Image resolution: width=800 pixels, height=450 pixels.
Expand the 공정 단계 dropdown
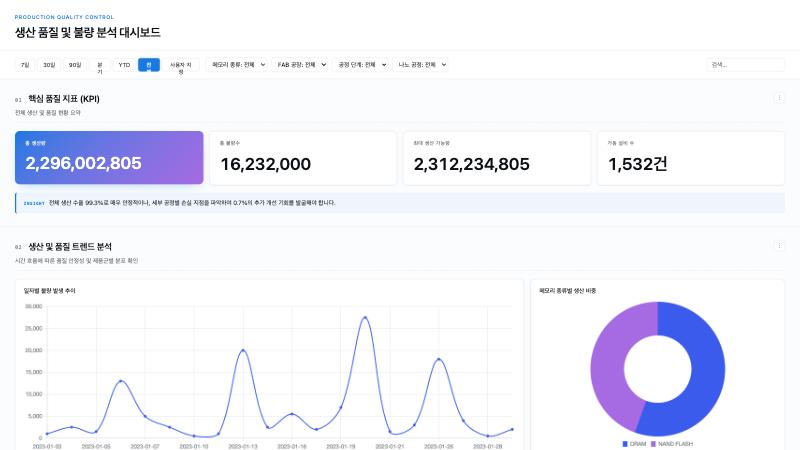click(x=360, y=65)
